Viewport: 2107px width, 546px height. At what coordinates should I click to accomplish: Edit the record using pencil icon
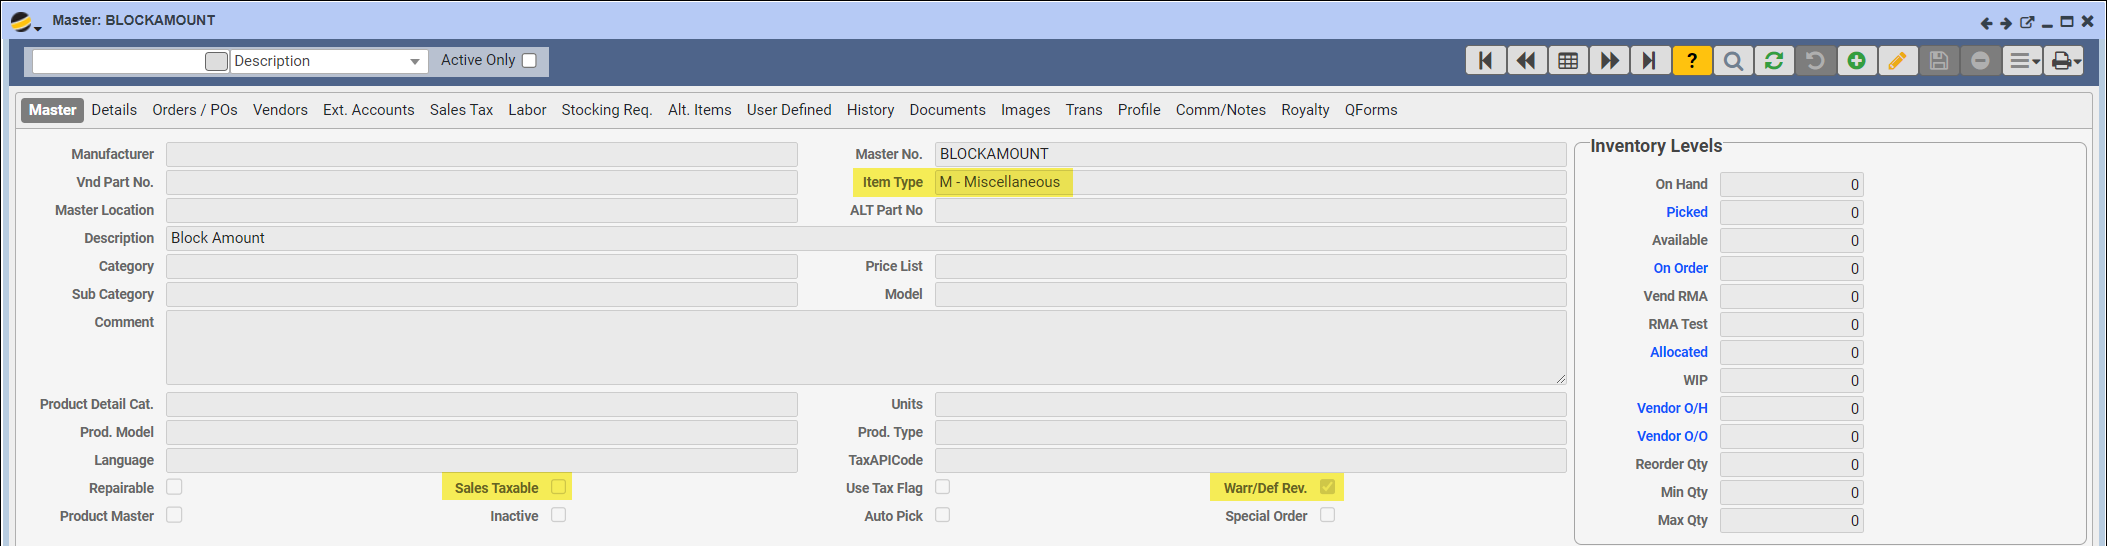click(1897, 61)
